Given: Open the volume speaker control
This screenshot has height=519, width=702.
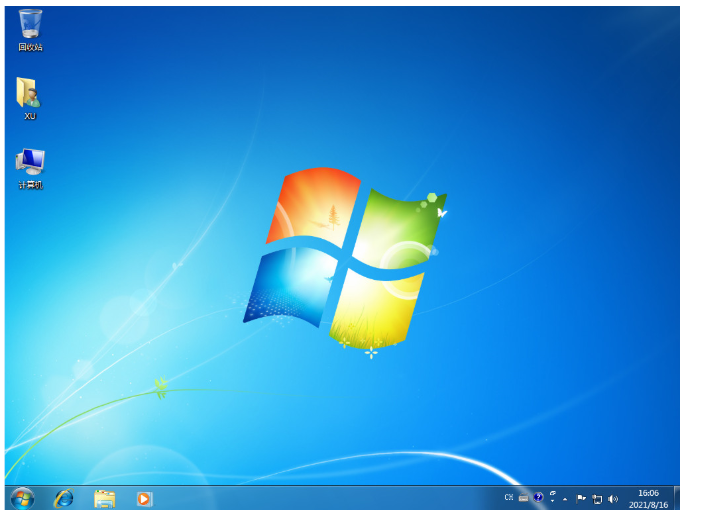Looking at the screenshot, I should click(x=612, y=498).
